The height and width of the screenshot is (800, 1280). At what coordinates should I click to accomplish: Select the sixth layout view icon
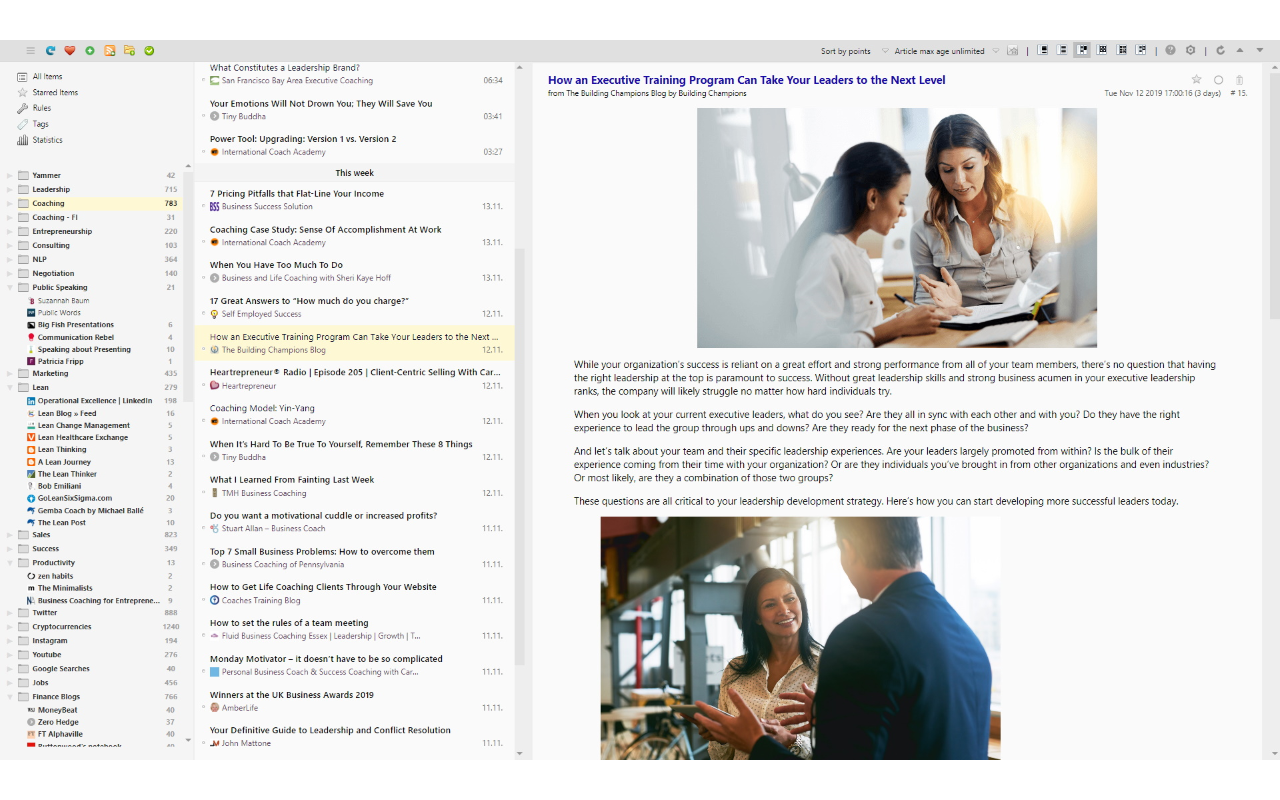[1142, 51]
